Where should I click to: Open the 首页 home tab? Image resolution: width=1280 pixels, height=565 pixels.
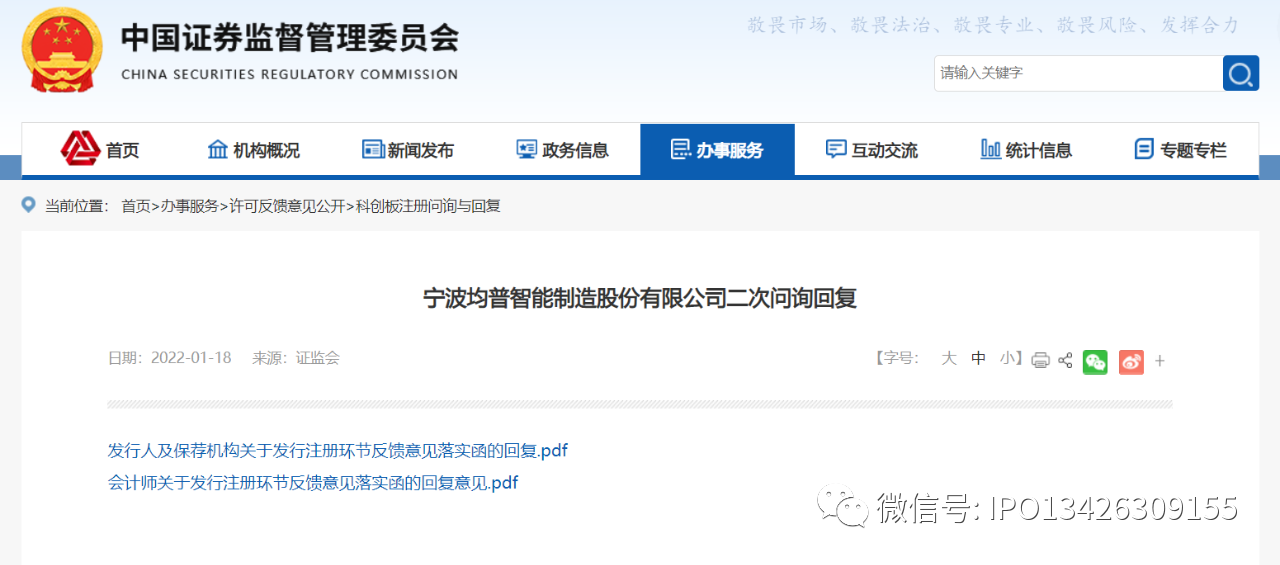pyautogui.click(x=101, y=150)
